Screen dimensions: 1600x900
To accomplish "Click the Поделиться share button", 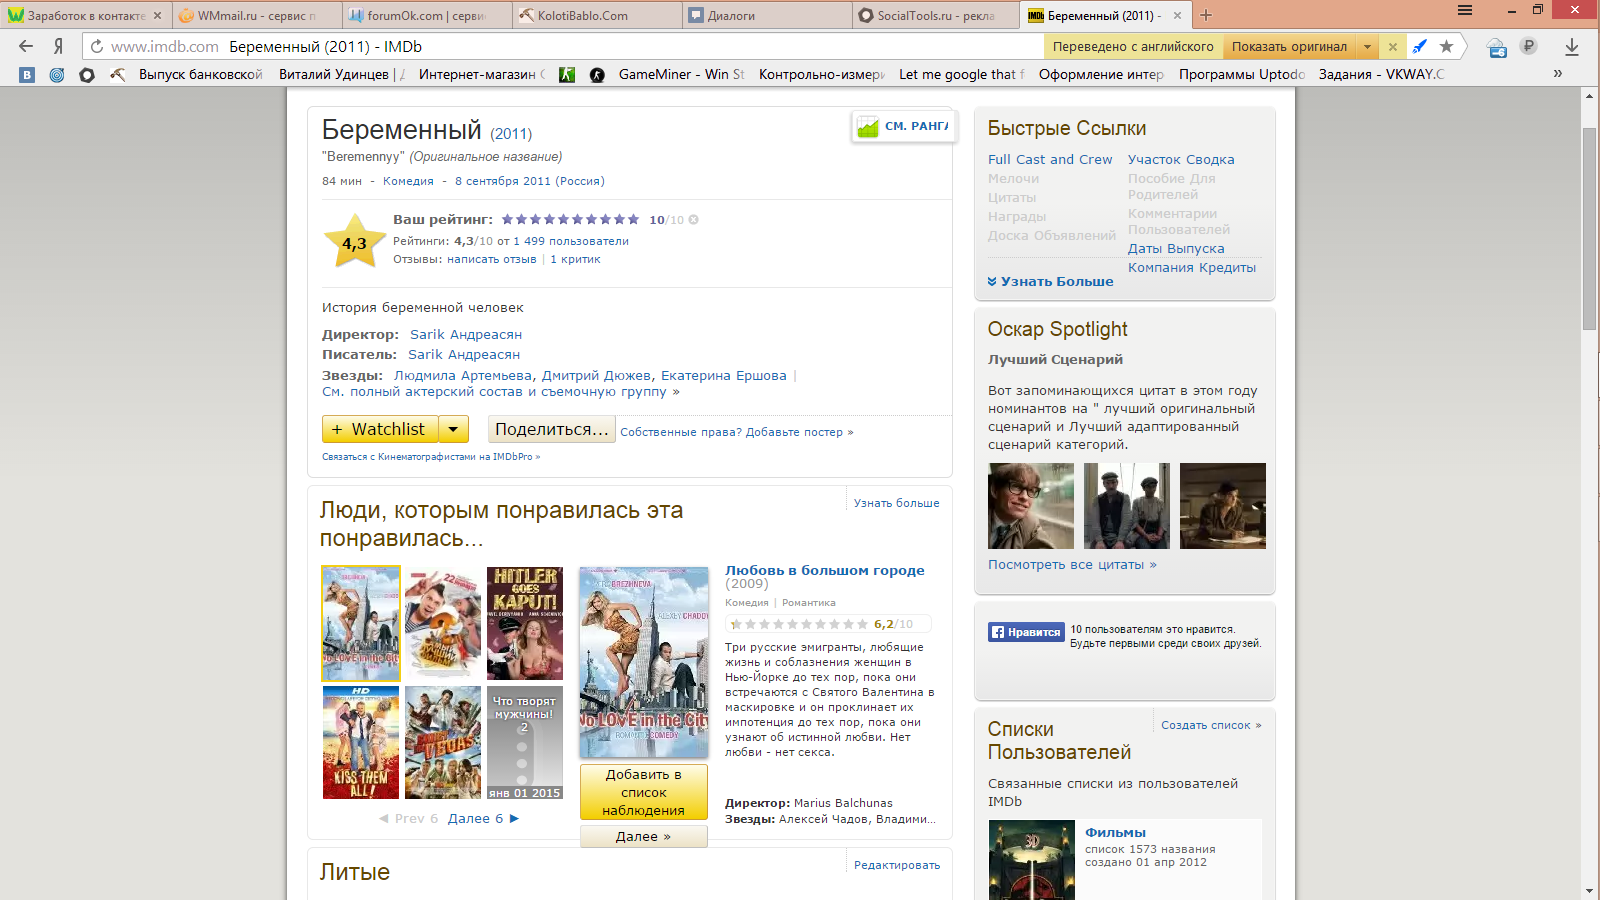I will [x=552, y=429].
